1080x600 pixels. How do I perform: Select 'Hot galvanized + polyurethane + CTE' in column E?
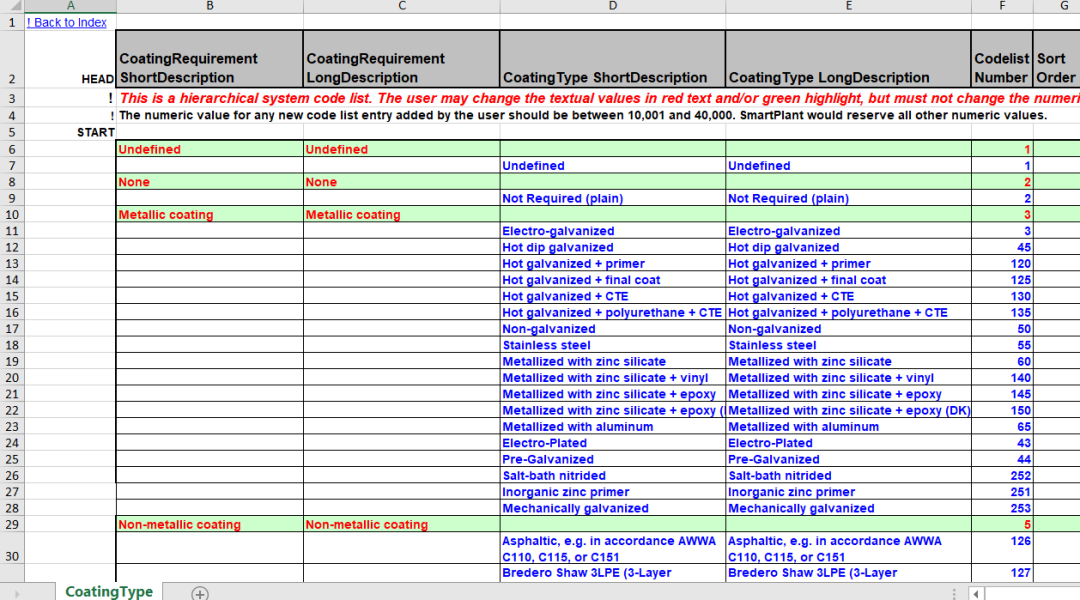pyautogui.click(x=849, y=313)
